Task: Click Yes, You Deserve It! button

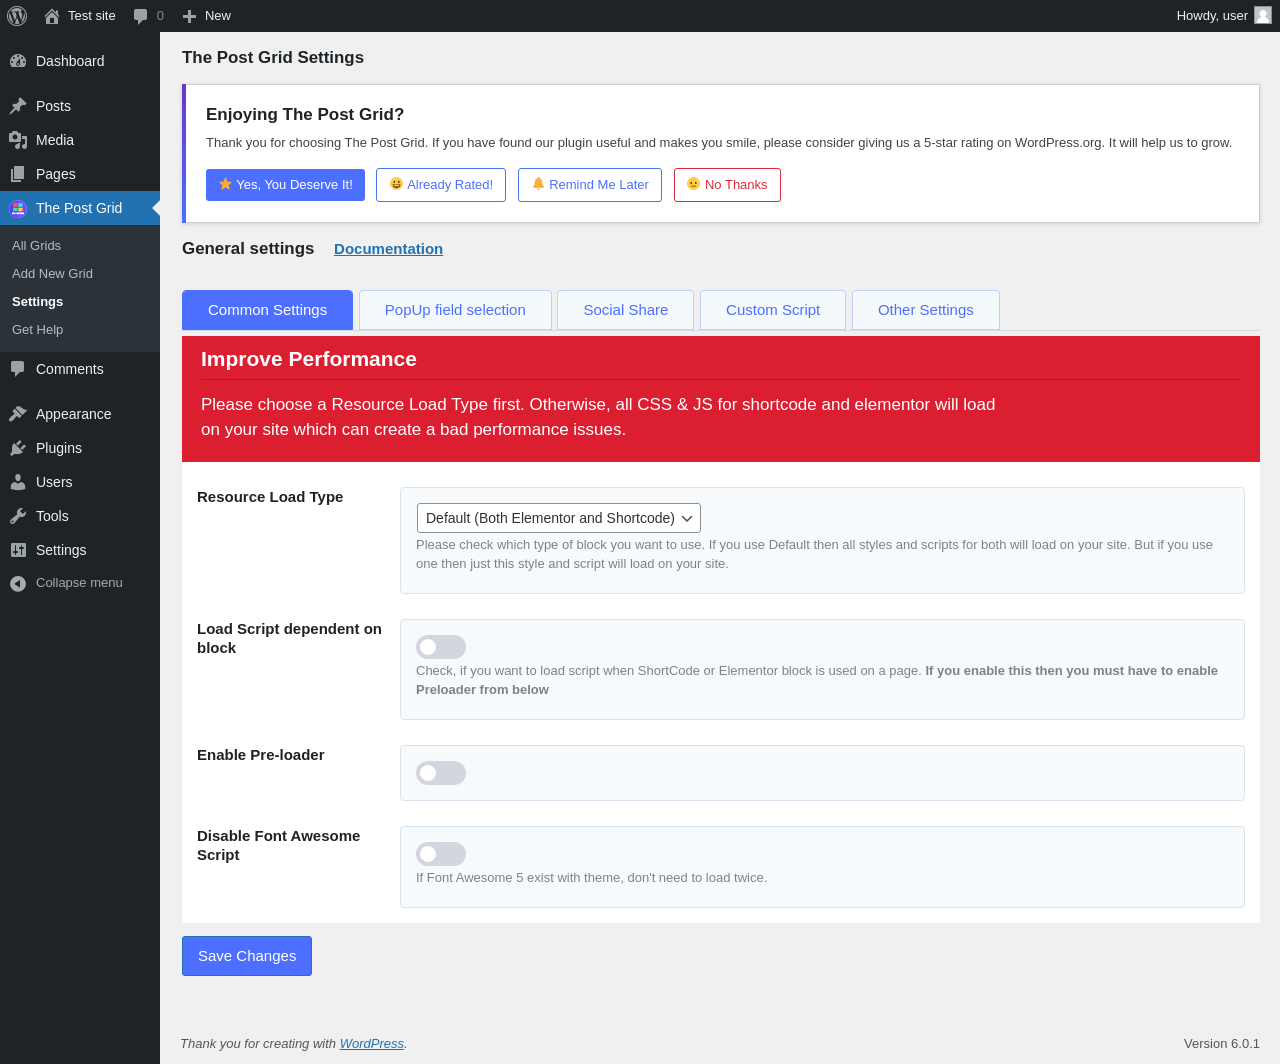Action: click(x=285, y=185)
